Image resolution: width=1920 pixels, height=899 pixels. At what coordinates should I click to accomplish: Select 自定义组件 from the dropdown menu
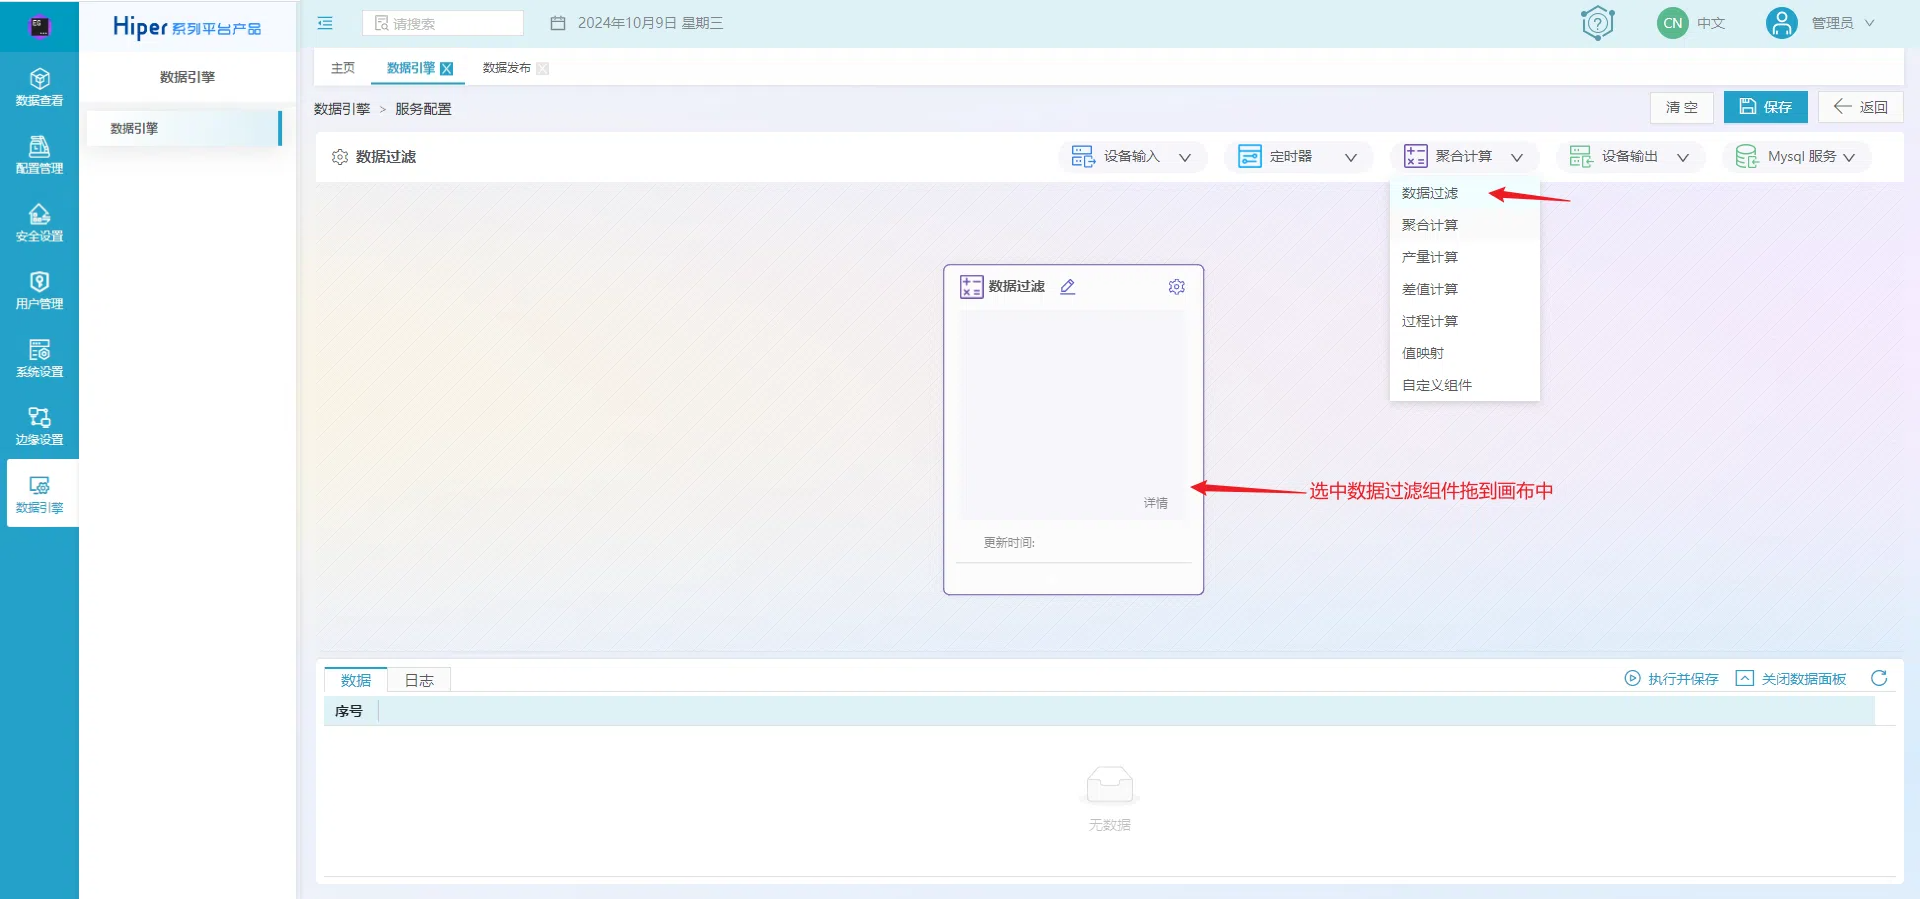point(1465,385)
